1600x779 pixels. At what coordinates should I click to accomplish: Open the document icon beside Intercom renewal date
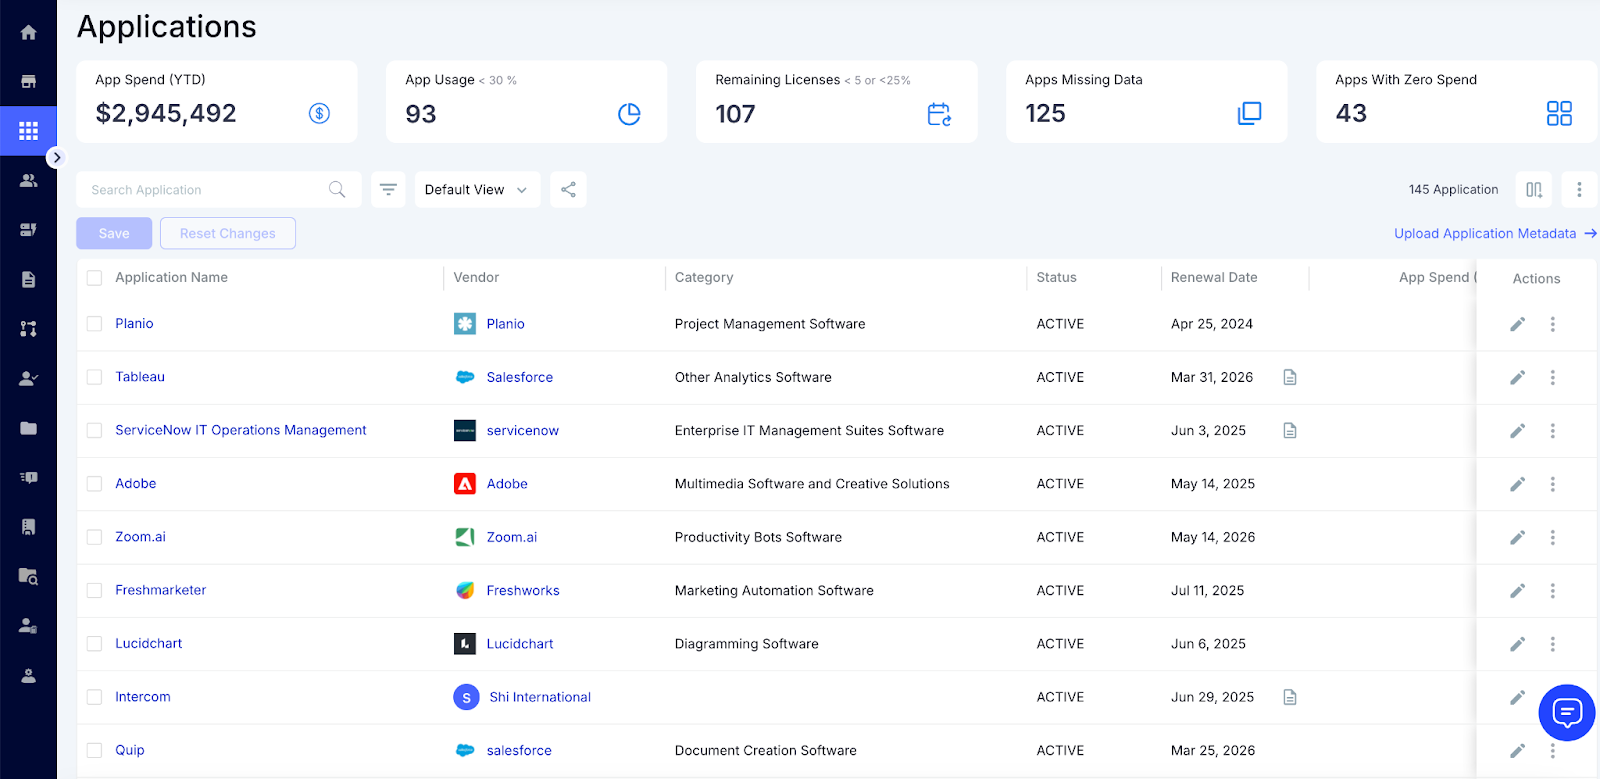coord(1290,697)
